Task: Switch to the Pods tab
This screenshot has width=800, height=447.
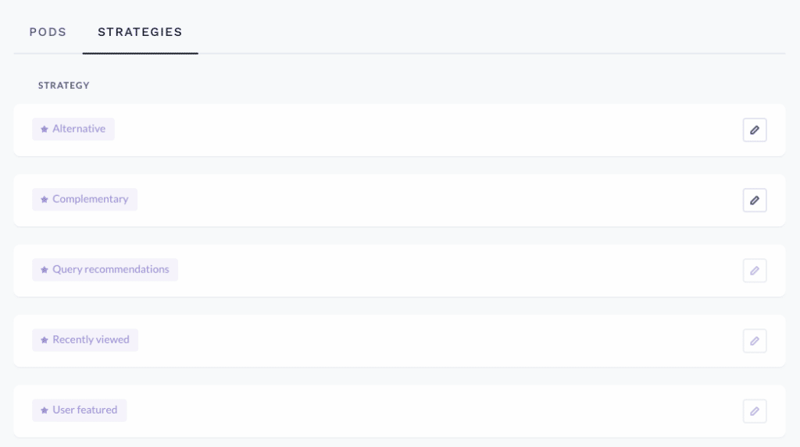Action: 48,32
